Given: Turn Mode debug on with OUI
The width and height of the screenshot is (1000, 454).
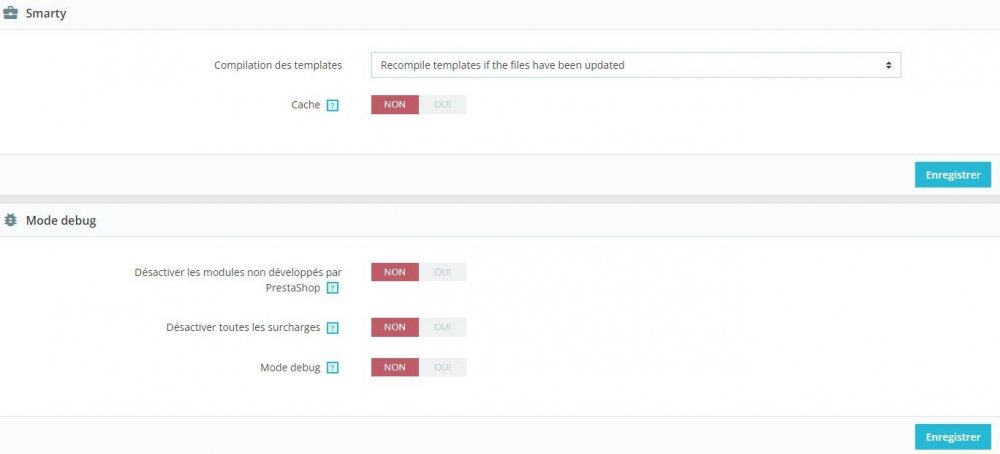Looking at the screenshot, I should [x=443, y=367].
